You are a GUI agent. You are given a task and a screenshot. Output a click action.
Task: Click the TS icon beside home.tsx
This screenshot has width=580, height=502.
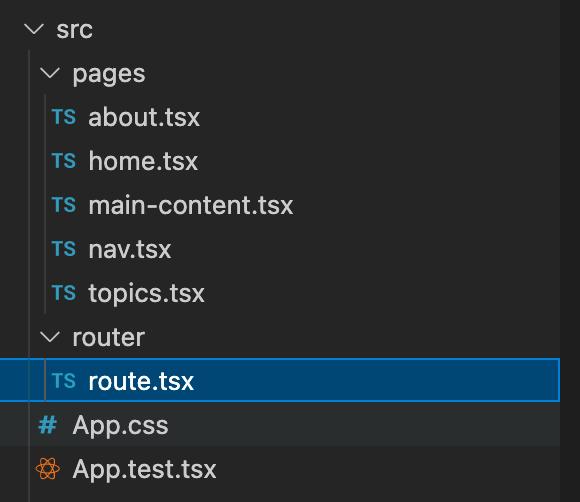coord(64,161)
